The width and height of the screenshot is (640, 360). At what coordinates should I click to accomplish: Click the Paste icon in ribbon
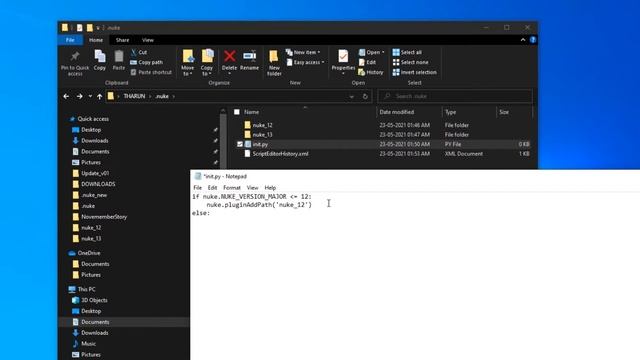point(119,56)
